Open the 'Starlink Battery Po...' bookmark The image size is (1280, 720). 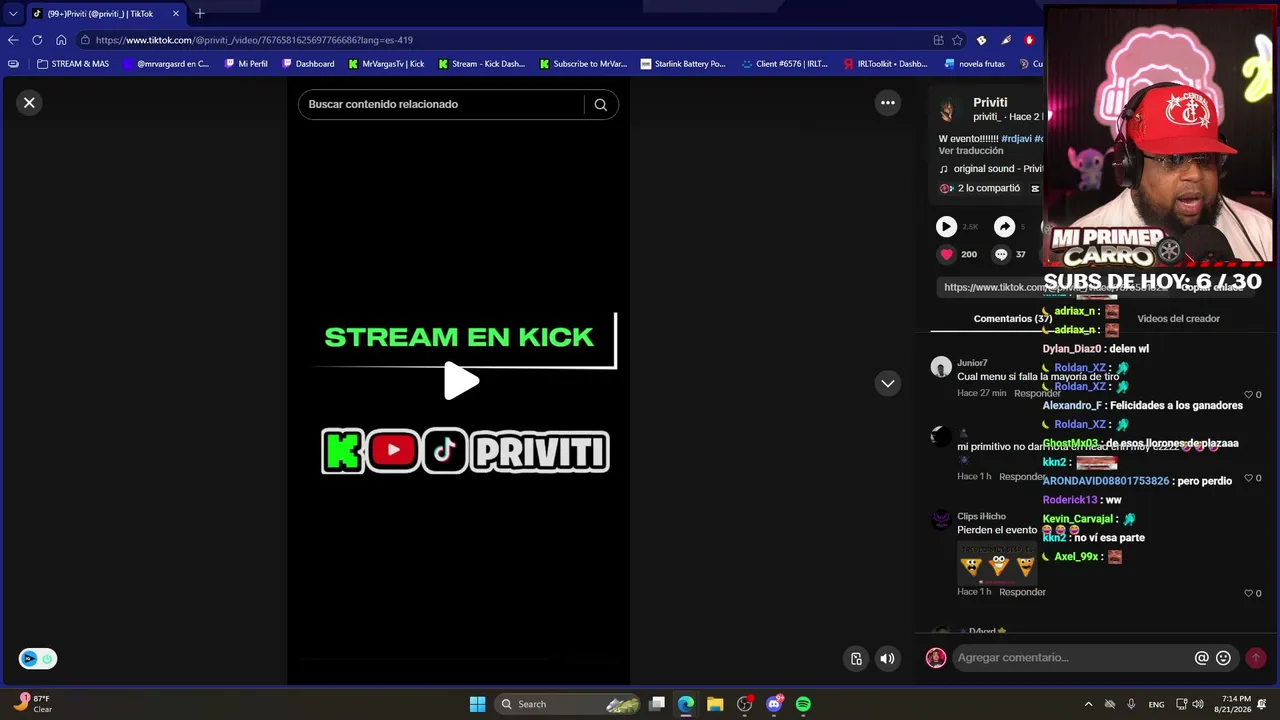click(683, 64)
